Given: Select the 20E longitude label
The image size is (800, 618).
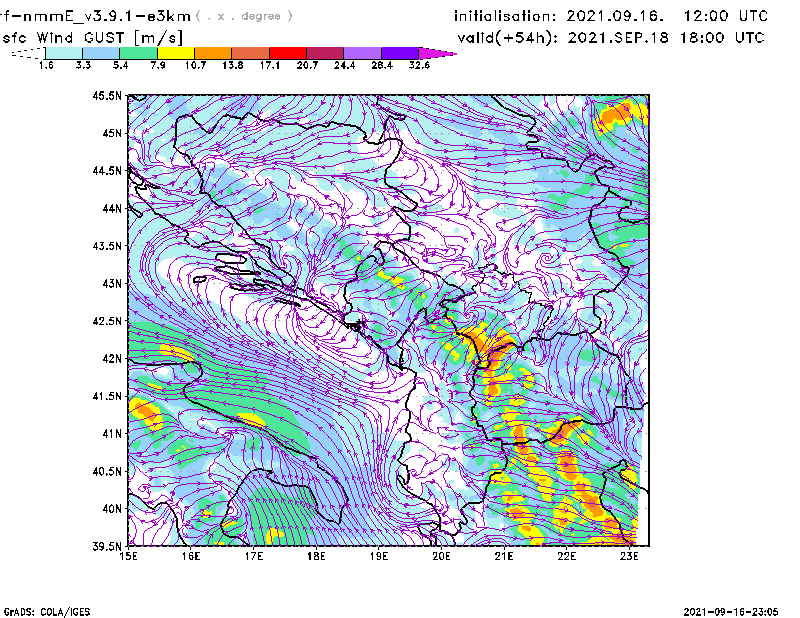Looking at the screenshot, I should click(x=441, y=556).
